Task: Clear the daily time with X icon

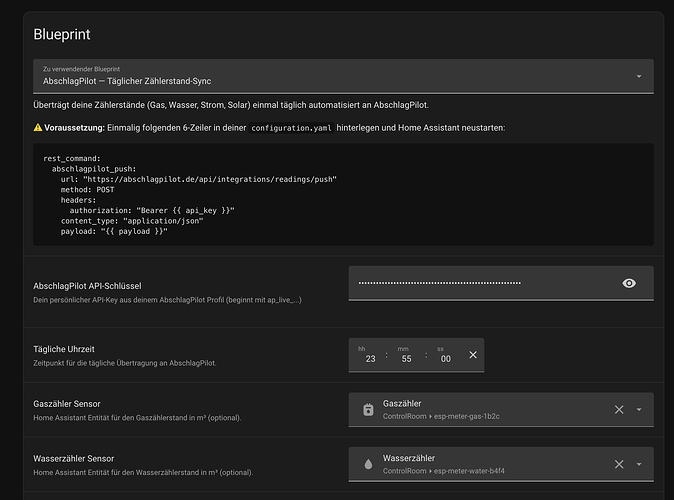Action: (x=473, y=355)
